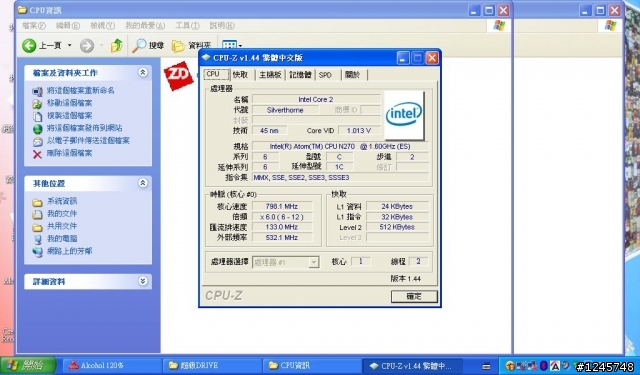Open Shared Documents link in other places
The height and width of the screenshot is (375, 640).
point(62,226)
